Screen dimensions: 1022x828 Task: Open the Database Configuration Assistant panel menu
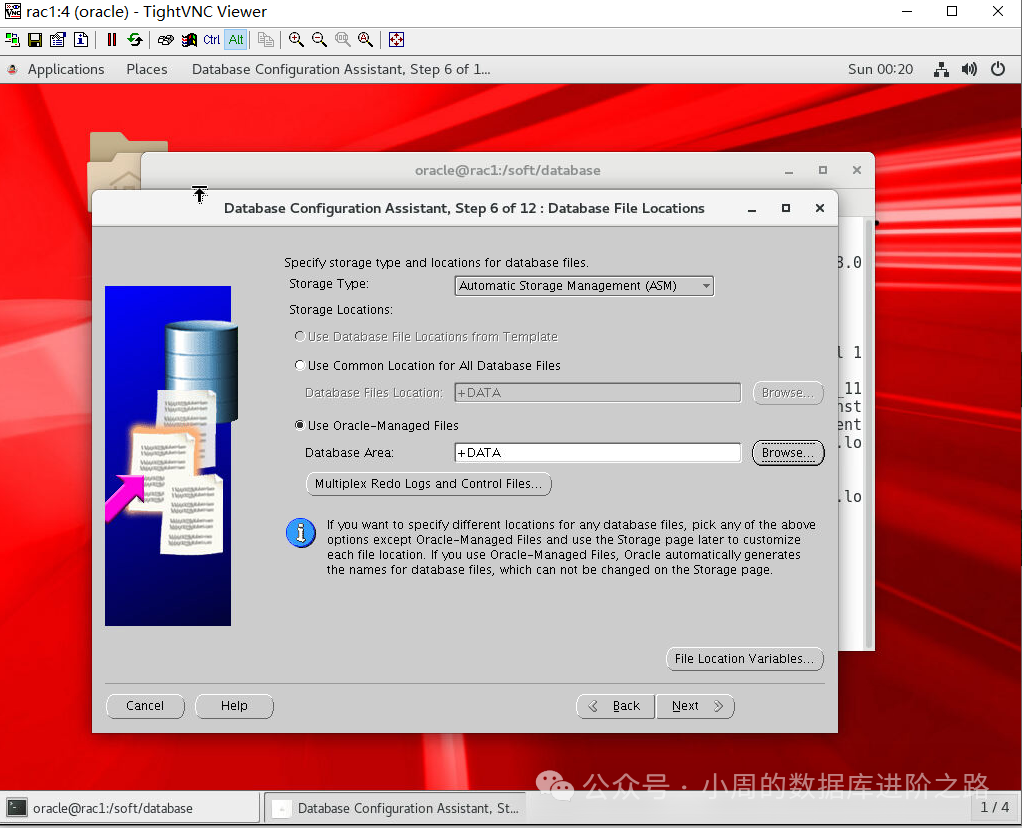click(x=341, y=69)
